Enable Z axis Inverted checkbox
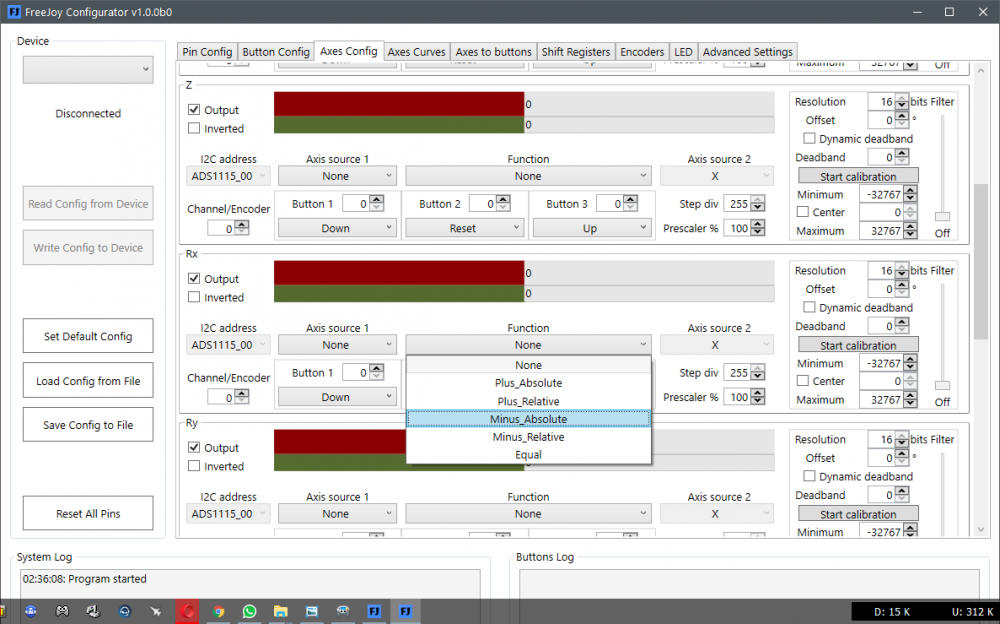 pos(194,128)
